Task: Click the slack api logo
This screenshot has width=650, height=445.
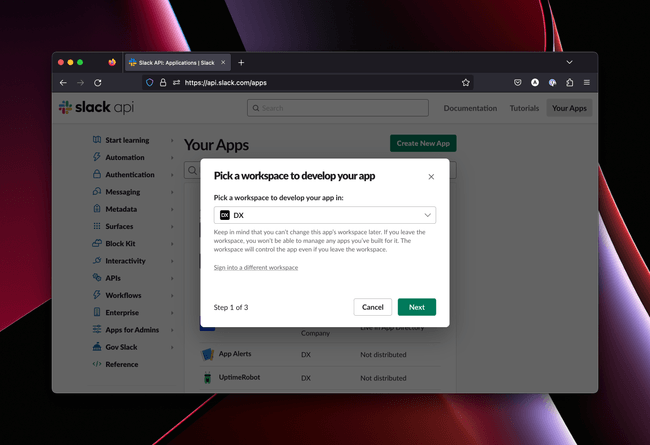Action: (96, 107)
